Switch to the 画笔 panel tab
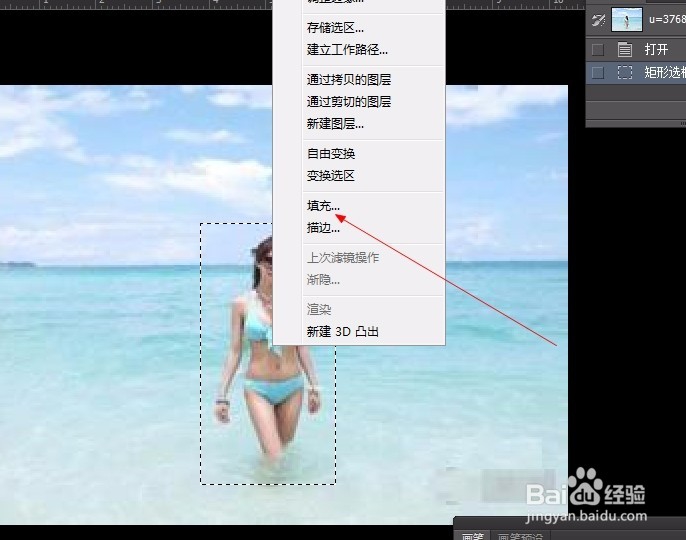The image size is (686, 540). (472, 536)
